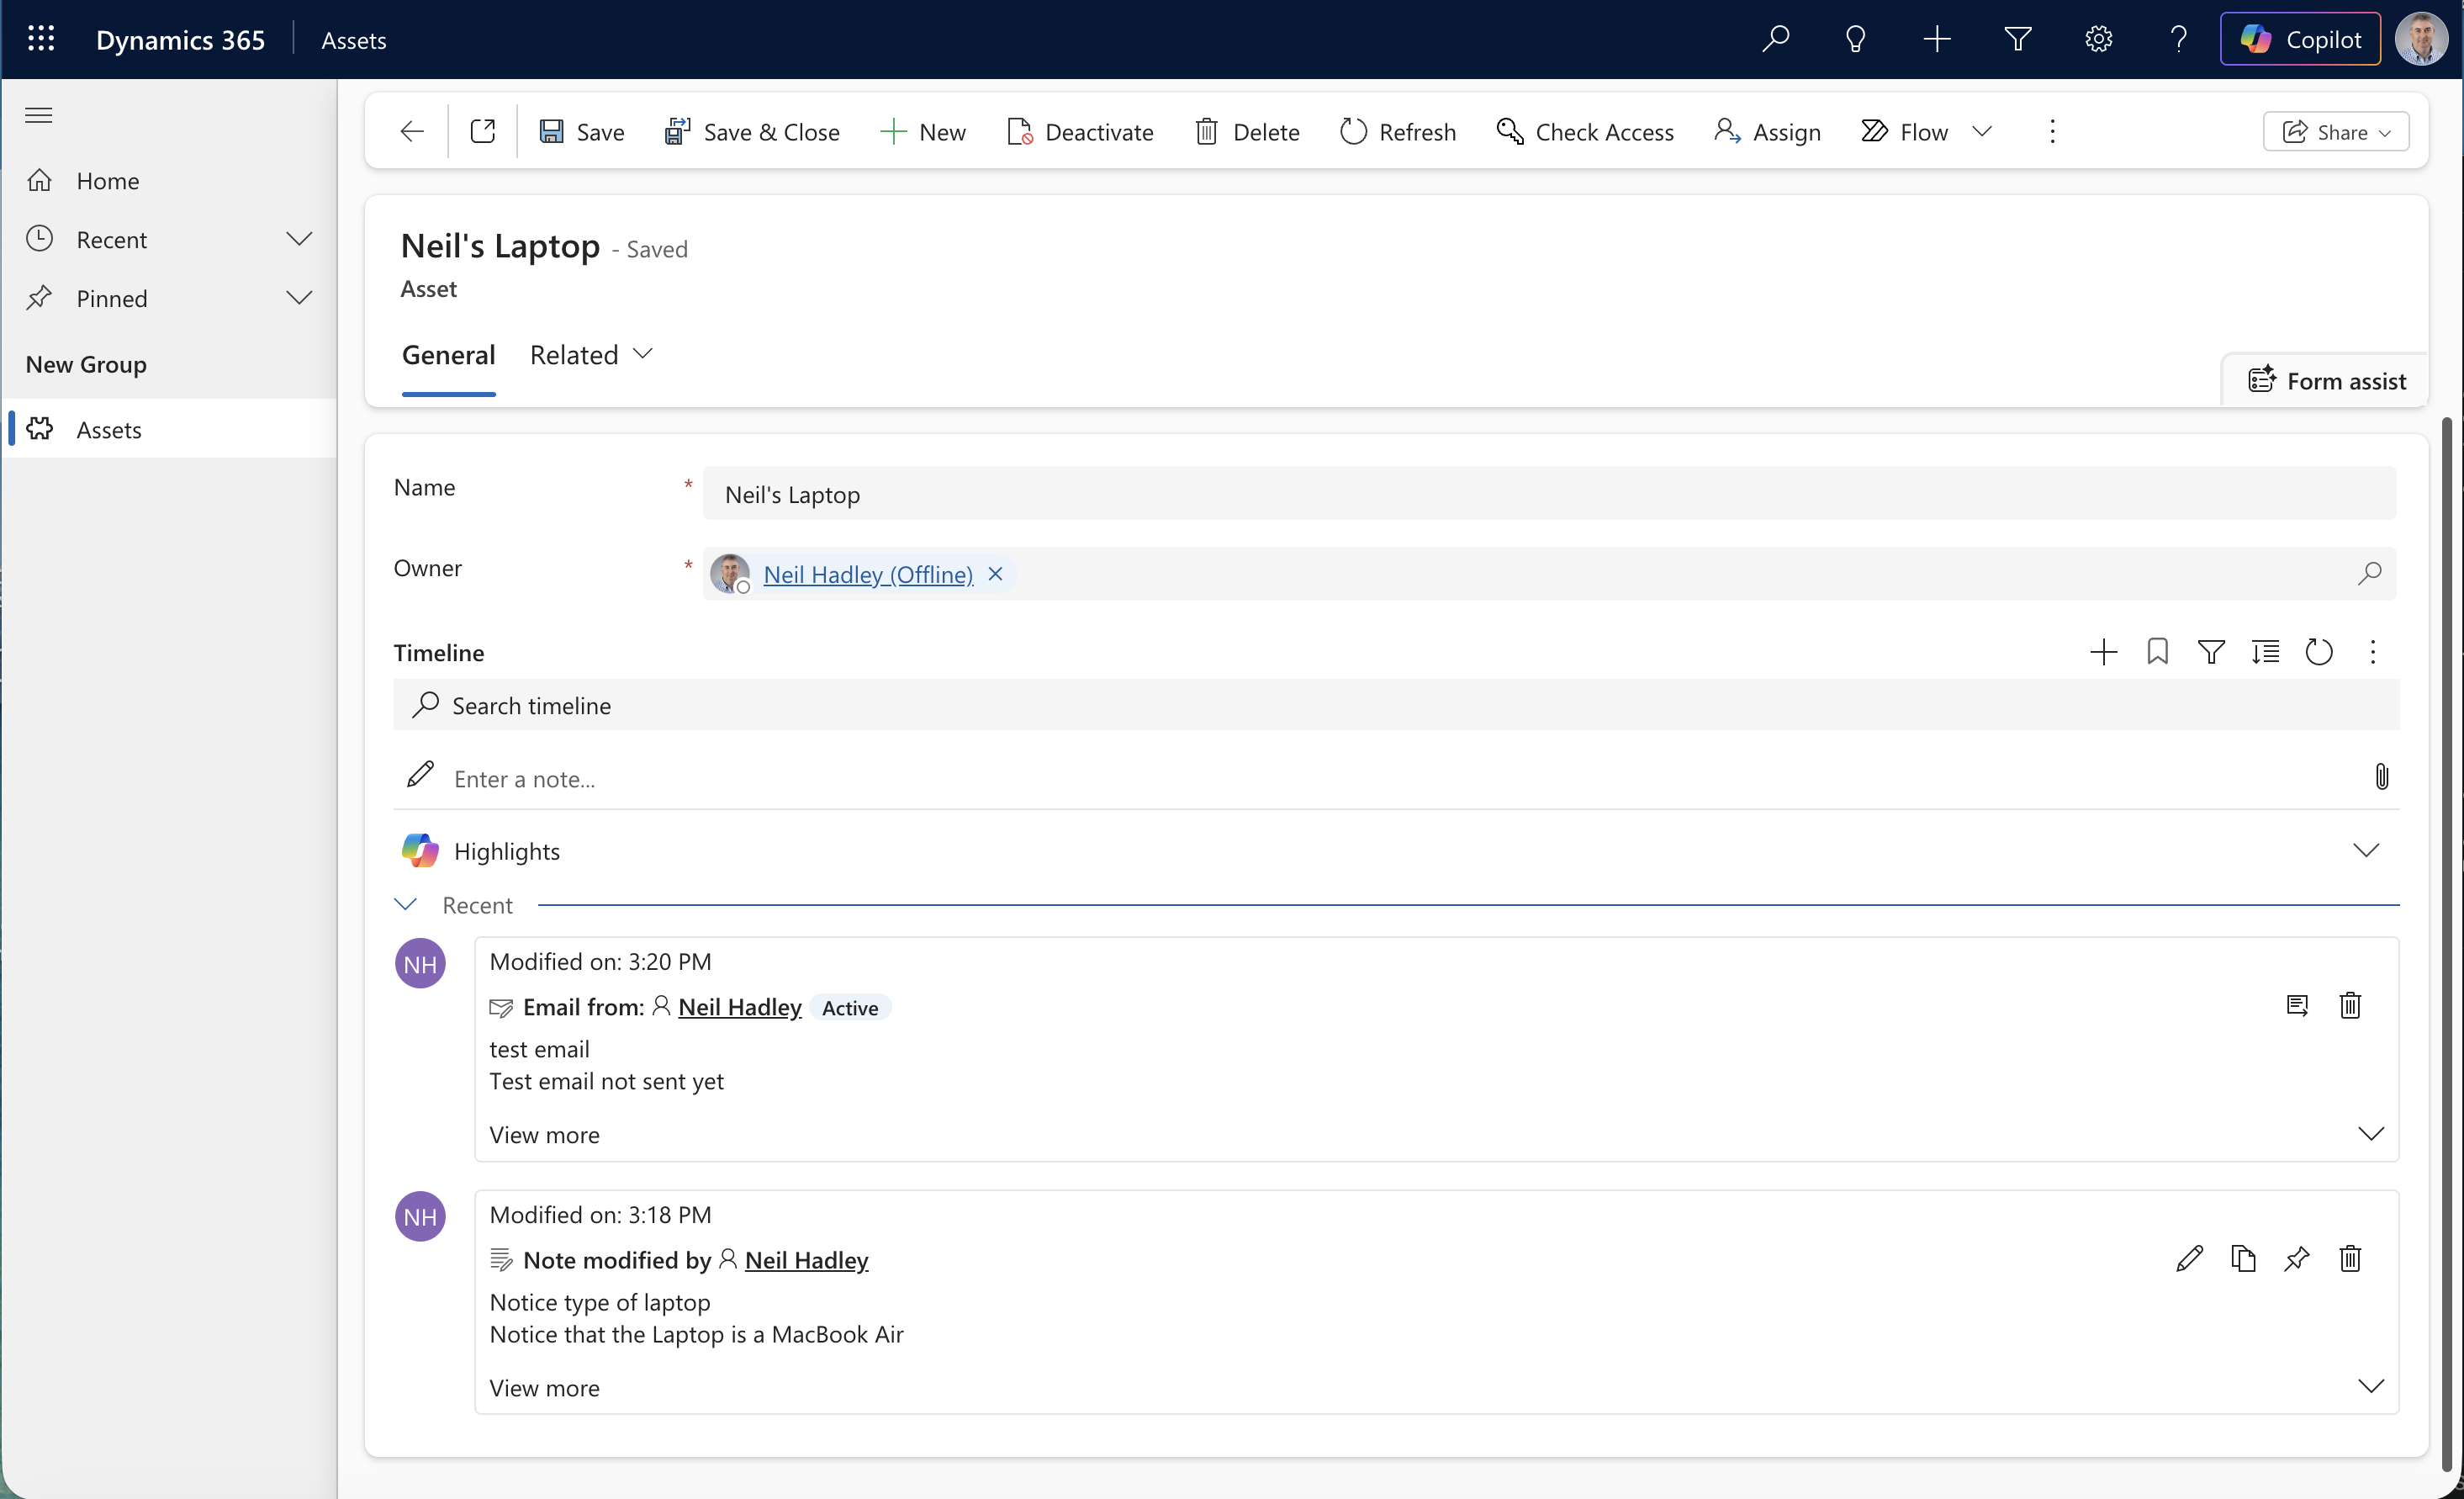Click Assign command

click(1767, 132)
